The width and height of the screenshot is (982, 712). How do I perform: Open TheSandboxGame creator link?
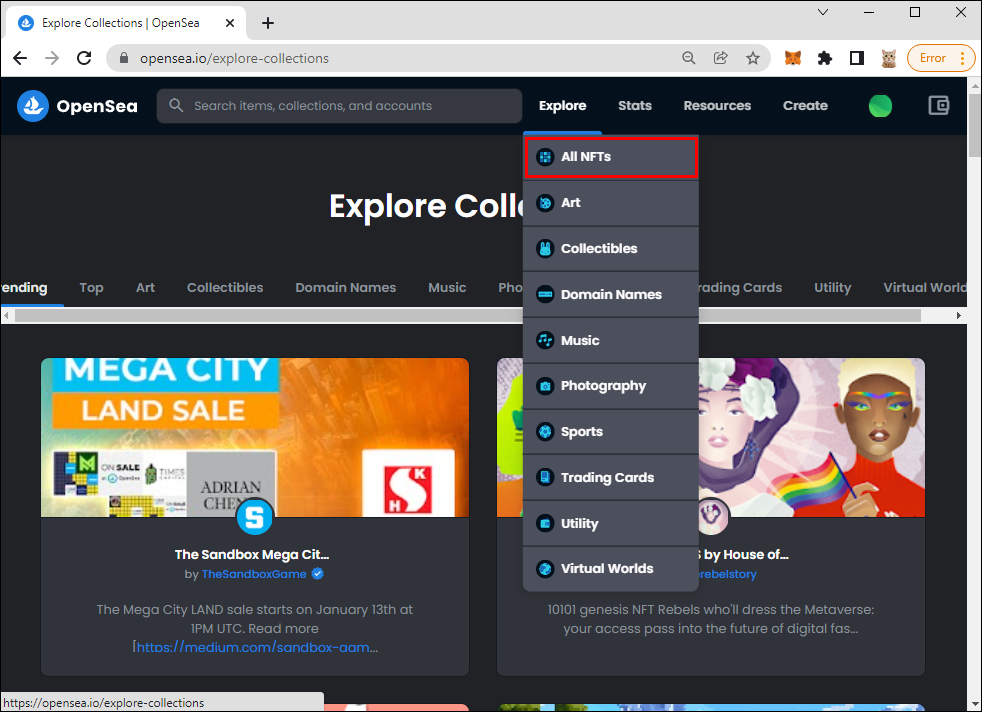click(254, 574)
